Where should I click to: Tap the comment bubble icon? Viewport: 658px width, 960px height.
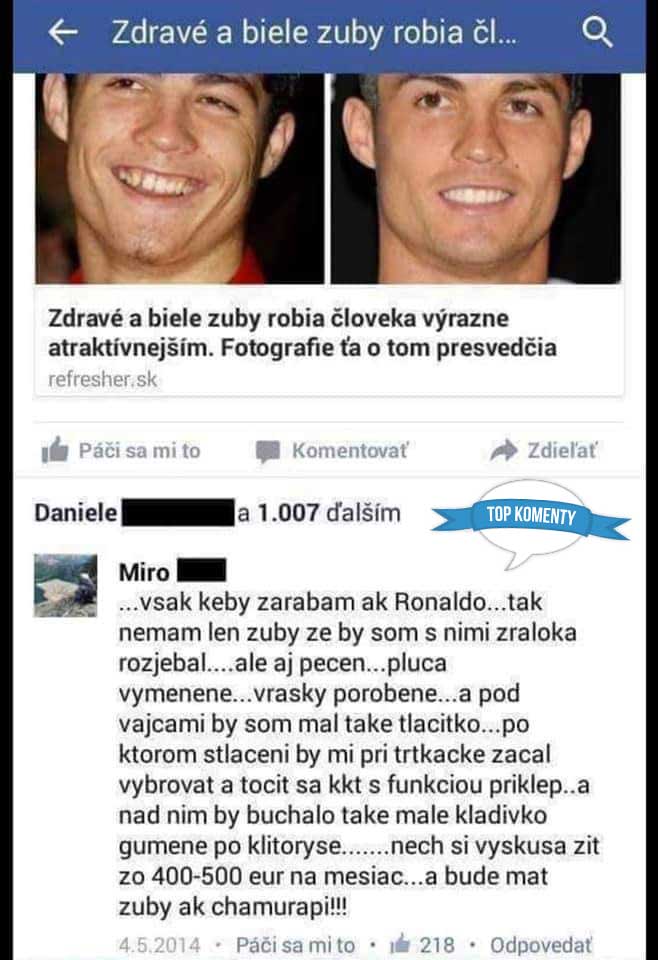tap(267, 452)
